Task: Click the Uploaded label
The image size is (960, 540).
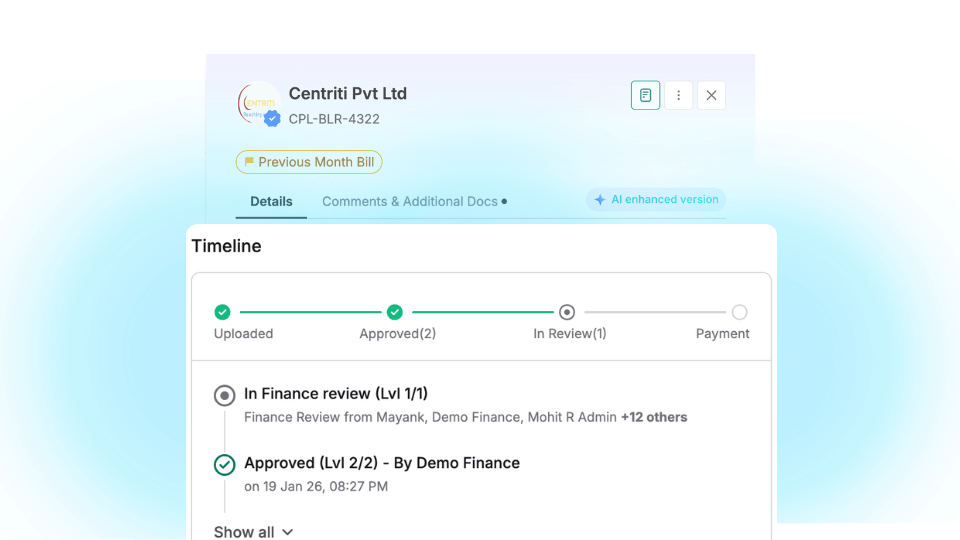Action: click(243, 334)
